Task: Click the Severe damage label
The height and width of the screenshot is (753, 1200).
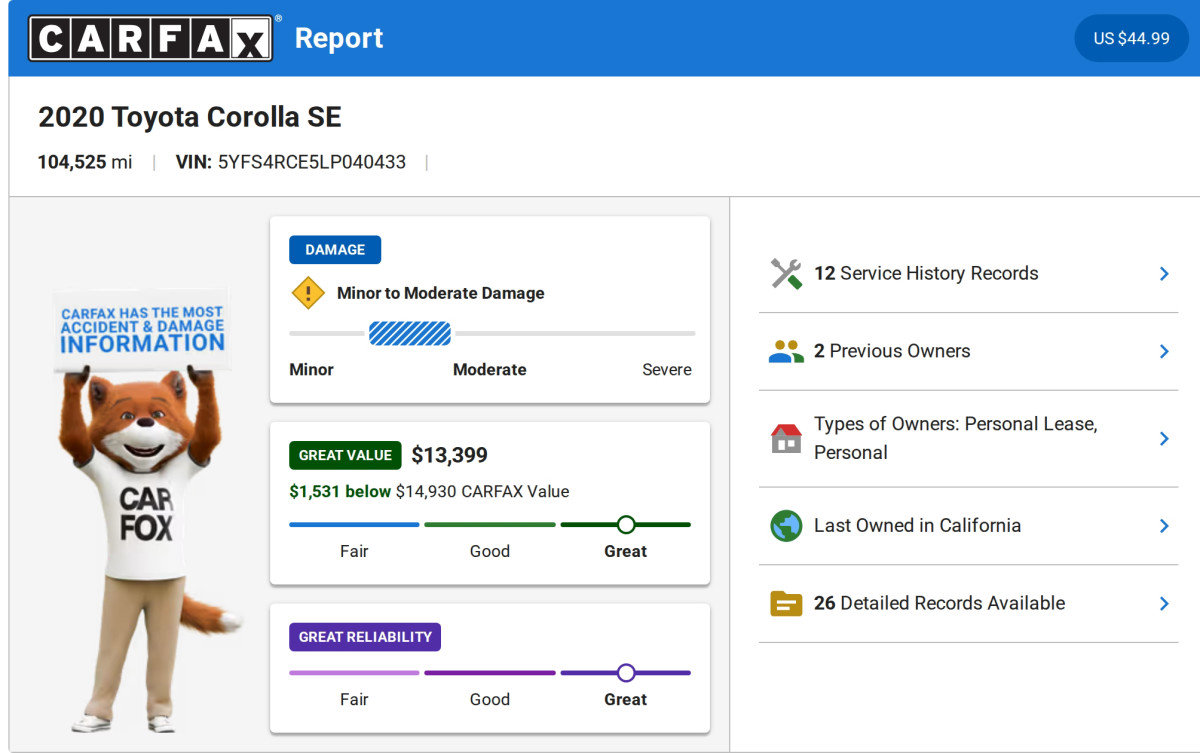Action: click(x=667, y=369)
